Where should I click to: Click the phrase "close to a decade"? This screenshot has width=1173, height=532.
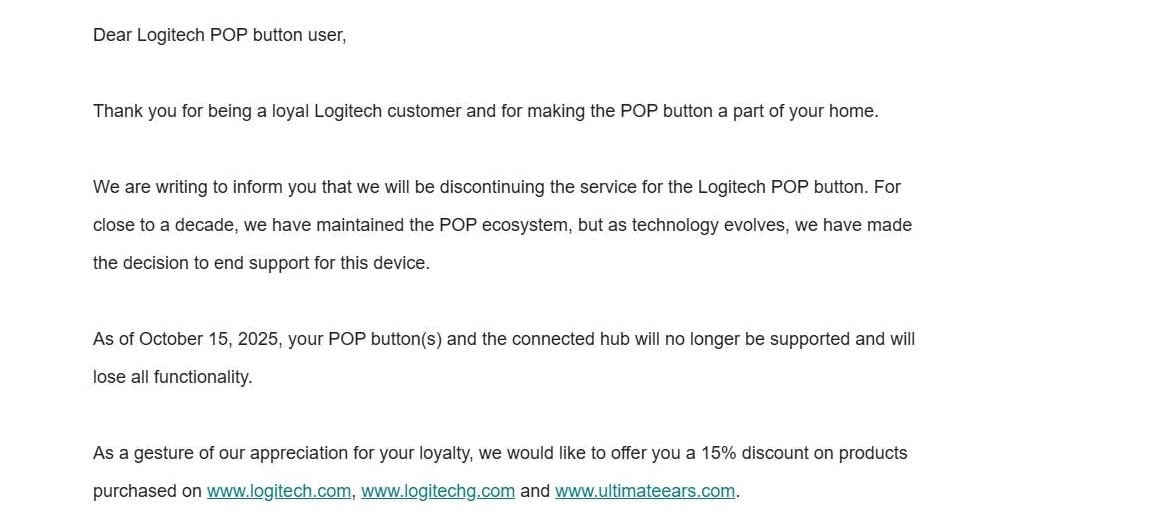tap(165, 225)
